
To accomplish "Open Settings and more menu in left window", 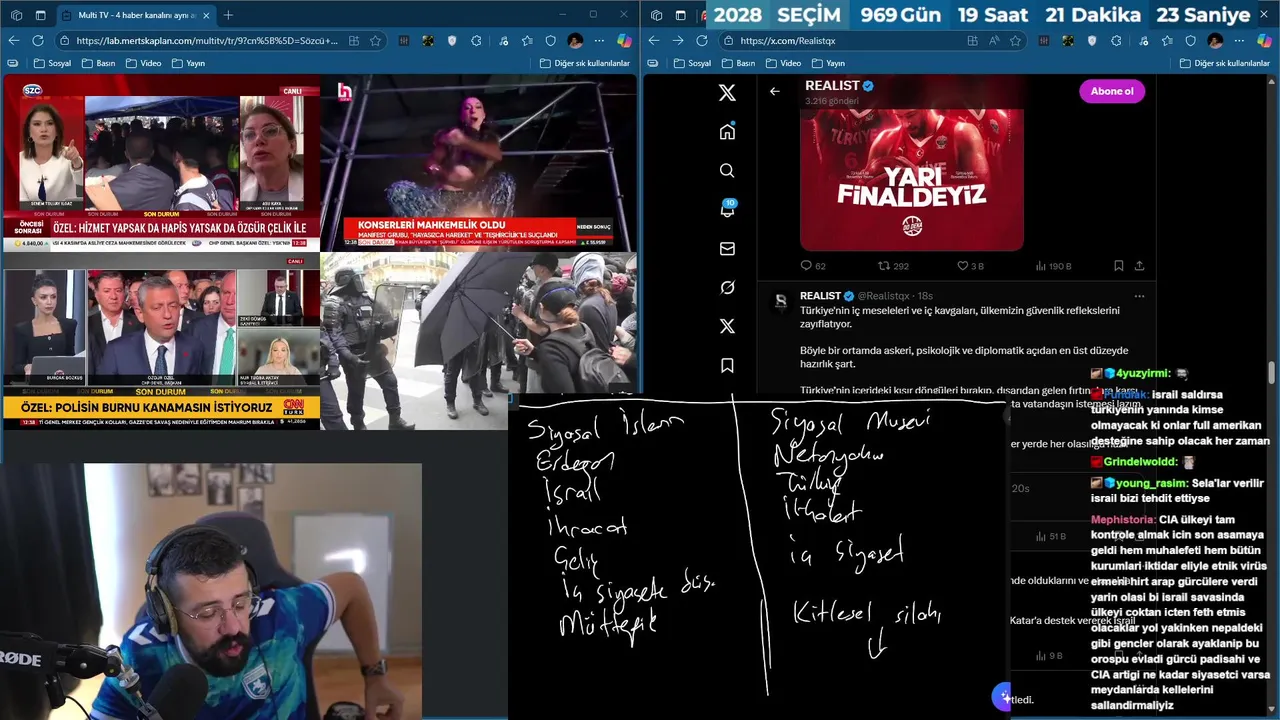I will 600,41.
